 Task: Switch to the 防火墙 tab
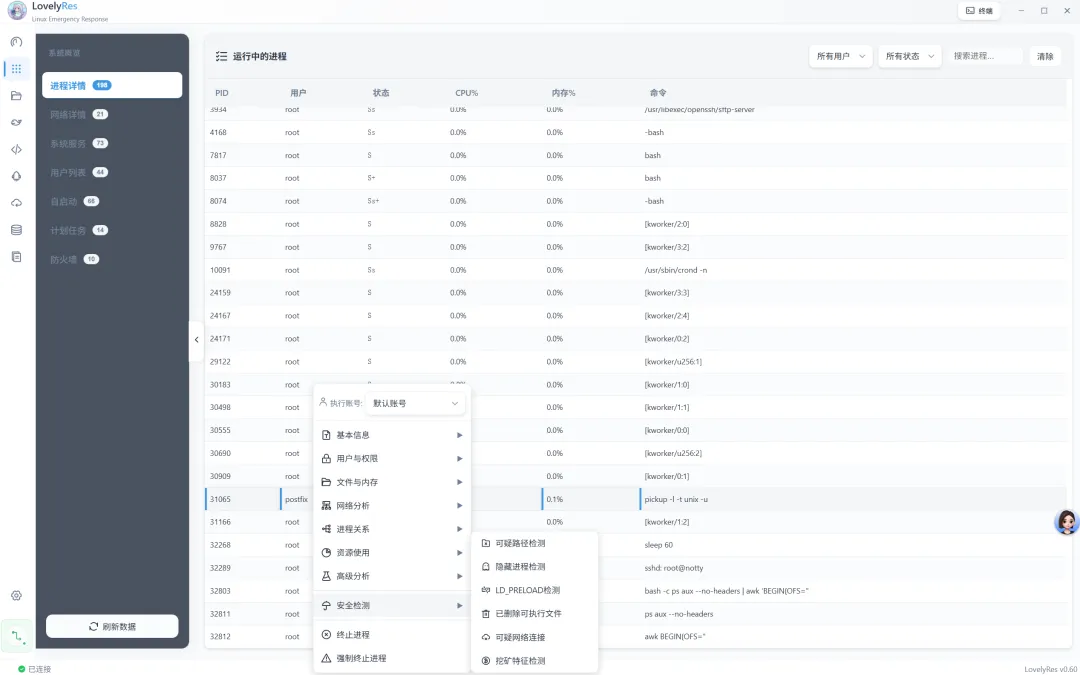tap(112, 259)
